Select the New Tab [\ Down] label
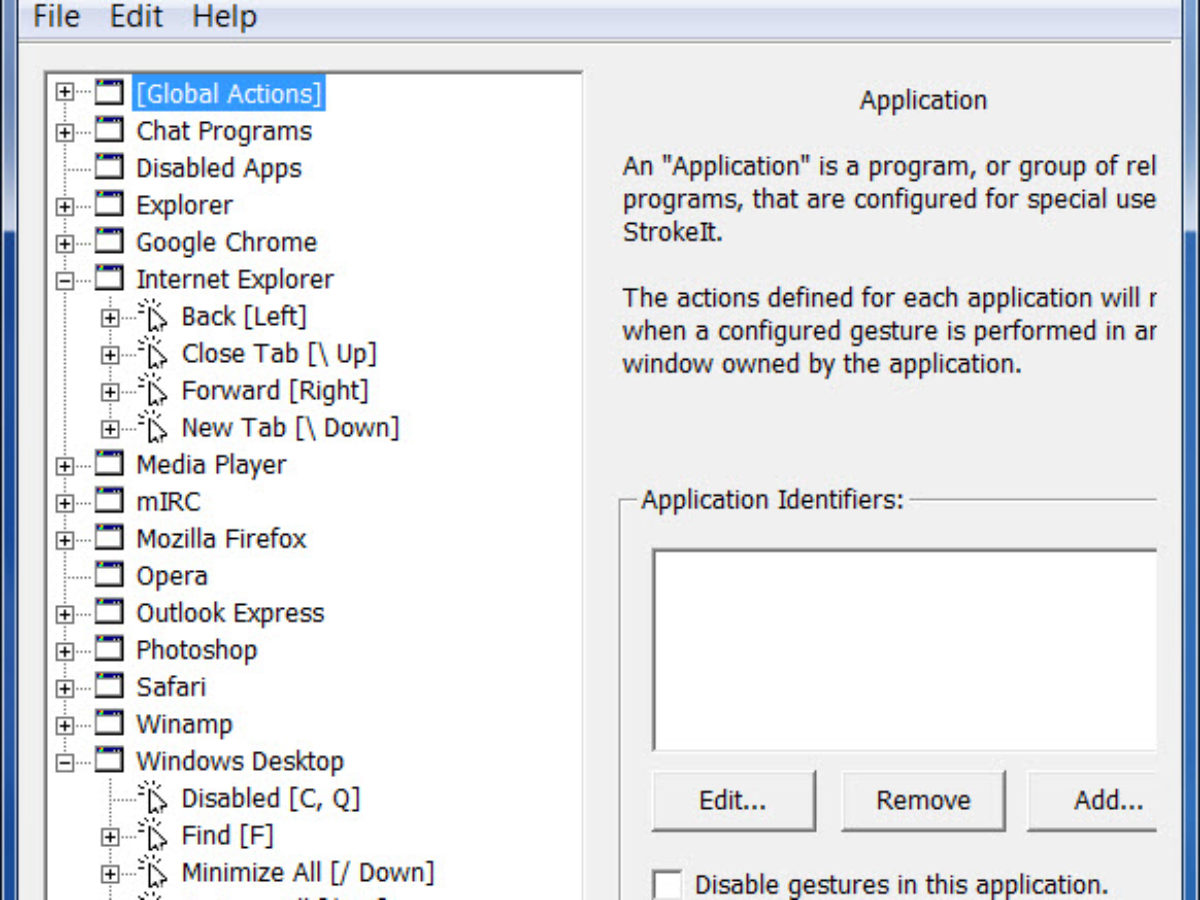 [x=290, y=427]
